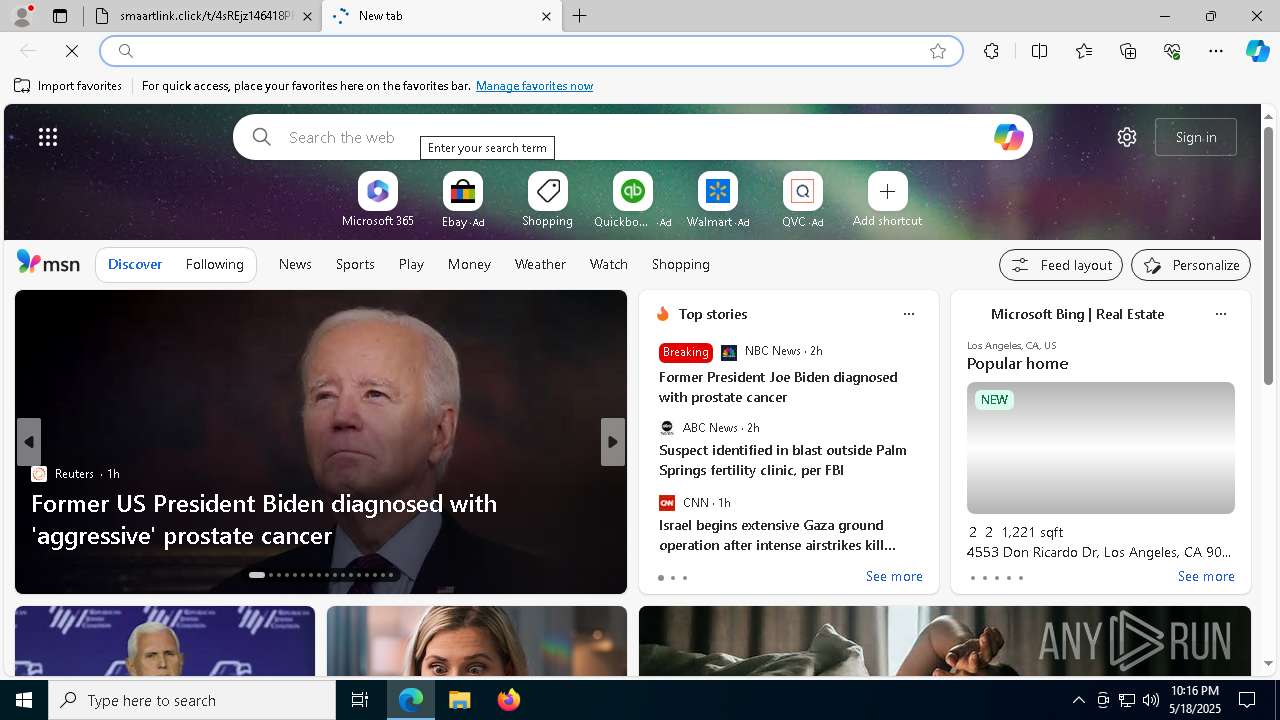The width and height of the screenshot is (1280, 720).
Task: Open the Ebay ad shortcut
Action: pyautogui.click(x=463, y=200)
